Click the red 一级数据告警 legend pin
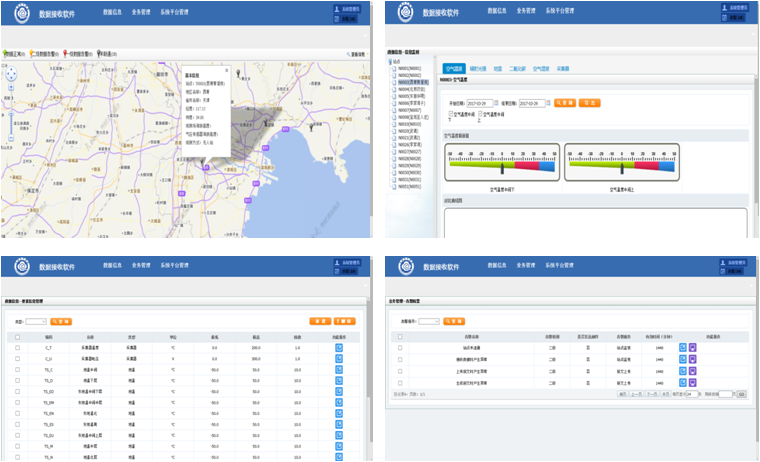The width and height of the screenshot is (760, 462). 65,54
